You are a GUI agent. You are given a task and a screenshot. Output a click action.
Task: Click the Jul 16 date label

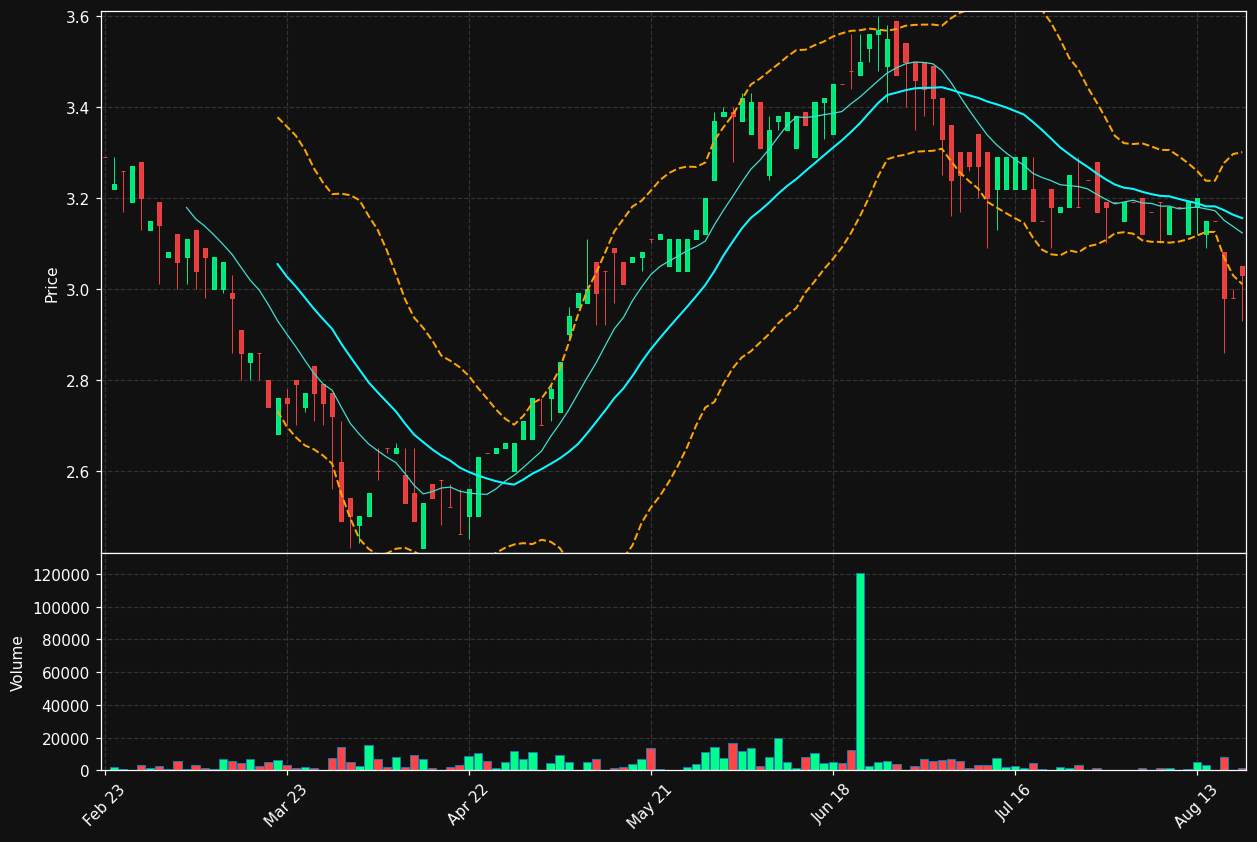[x=1014, y=805]
